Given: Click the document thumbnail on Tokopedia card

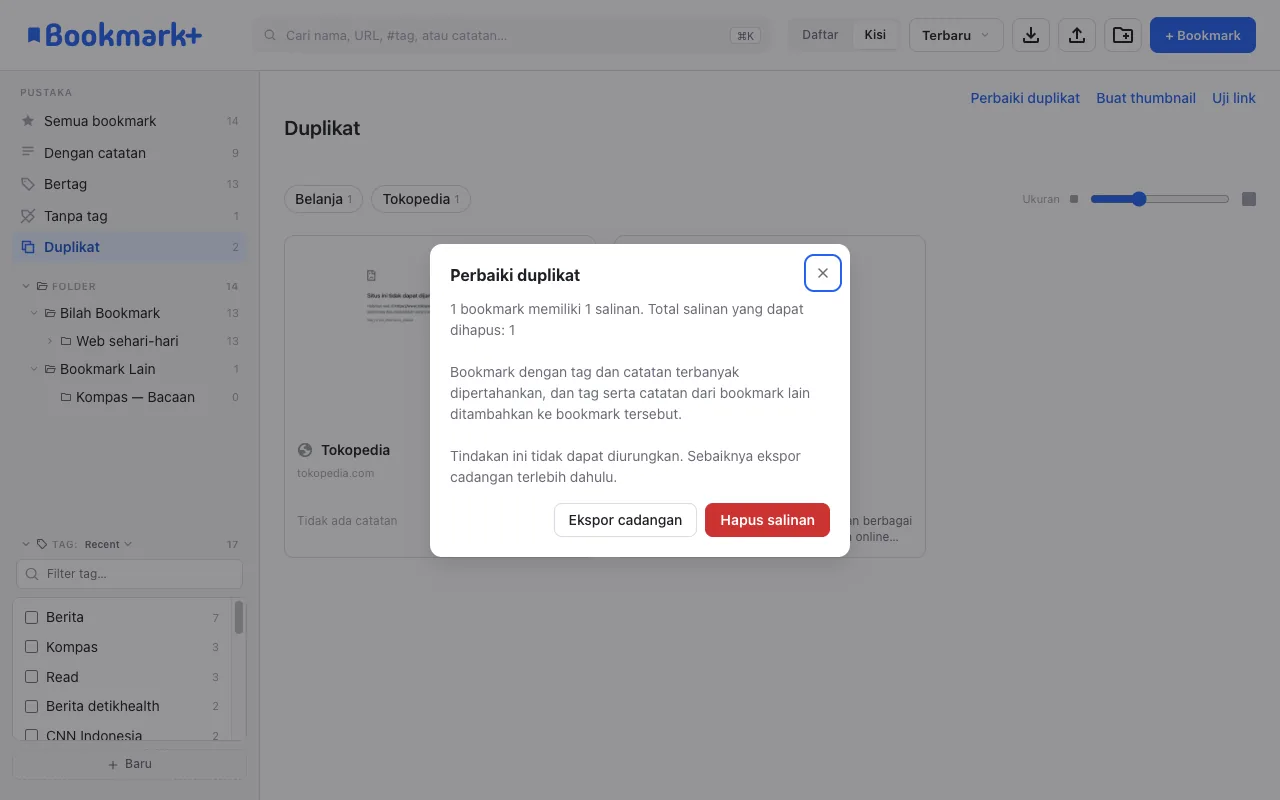Looking at the screenshot, I should pyautogui.click(x=372, y=275).
